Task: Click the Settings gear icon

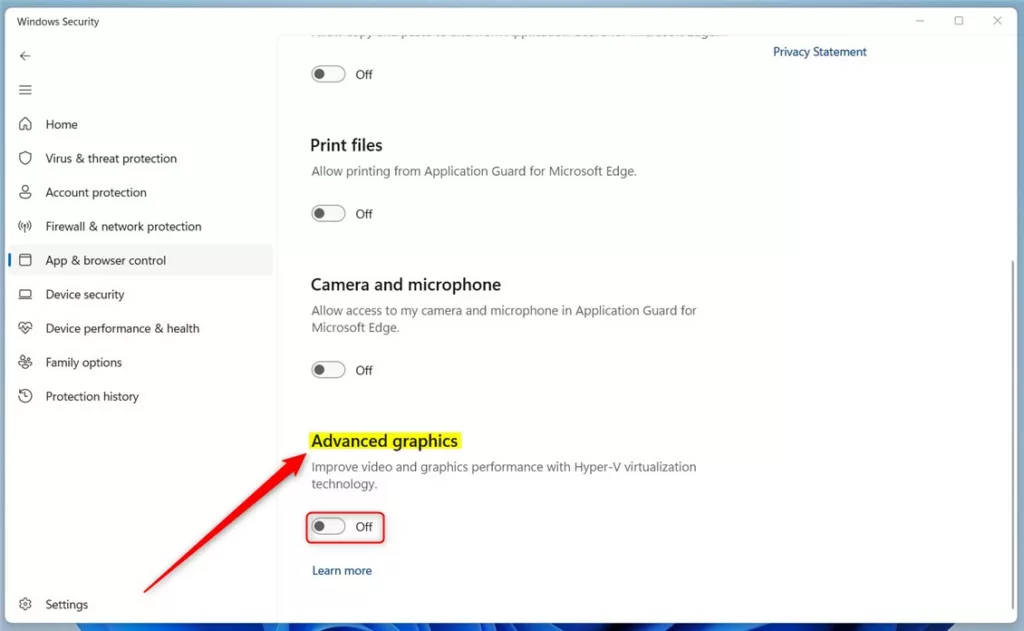Action: (x=25, y=604)
